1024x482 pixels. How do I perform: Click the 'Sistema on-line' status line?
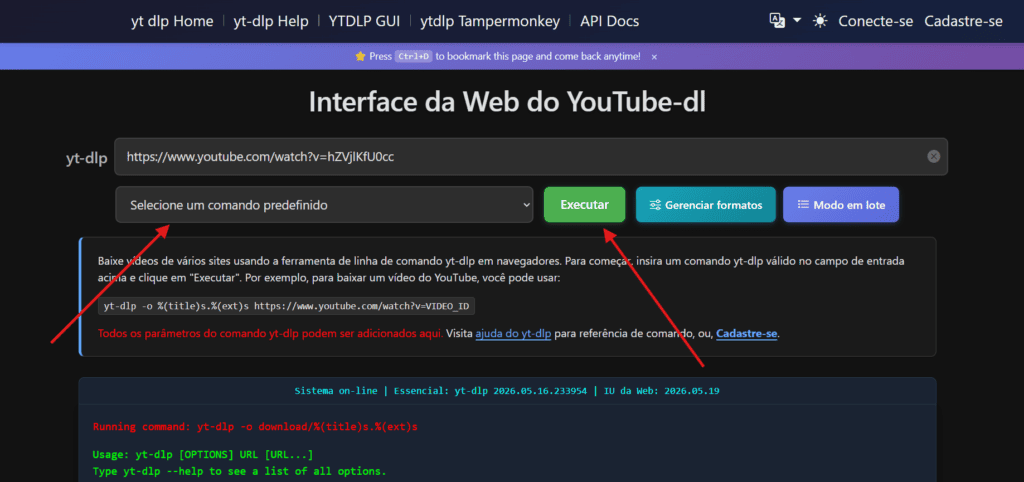coord(507,391)
